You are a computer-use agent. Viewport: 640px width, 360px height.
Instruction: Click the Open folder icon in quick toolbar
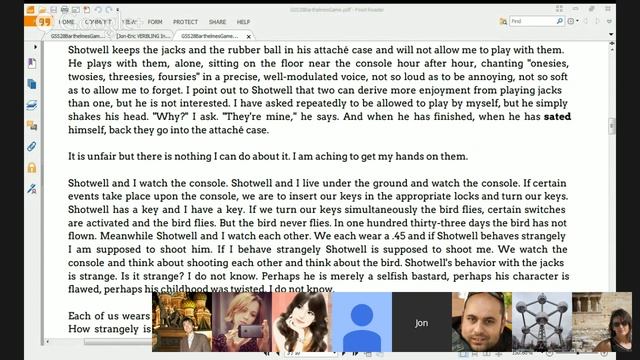point(42,9)
